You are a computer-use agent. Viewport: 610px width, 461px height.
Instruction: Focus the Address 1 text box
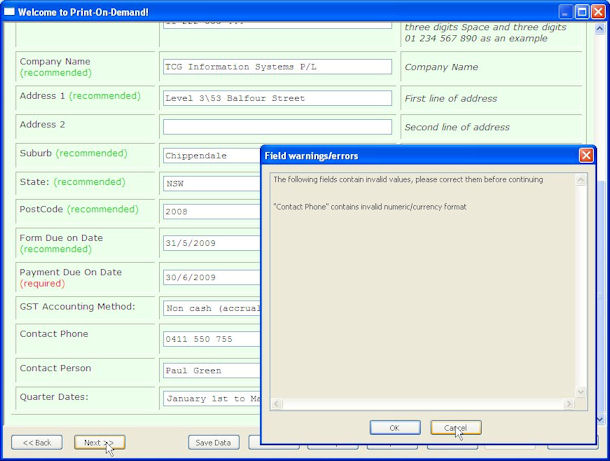tap(277, 98)
